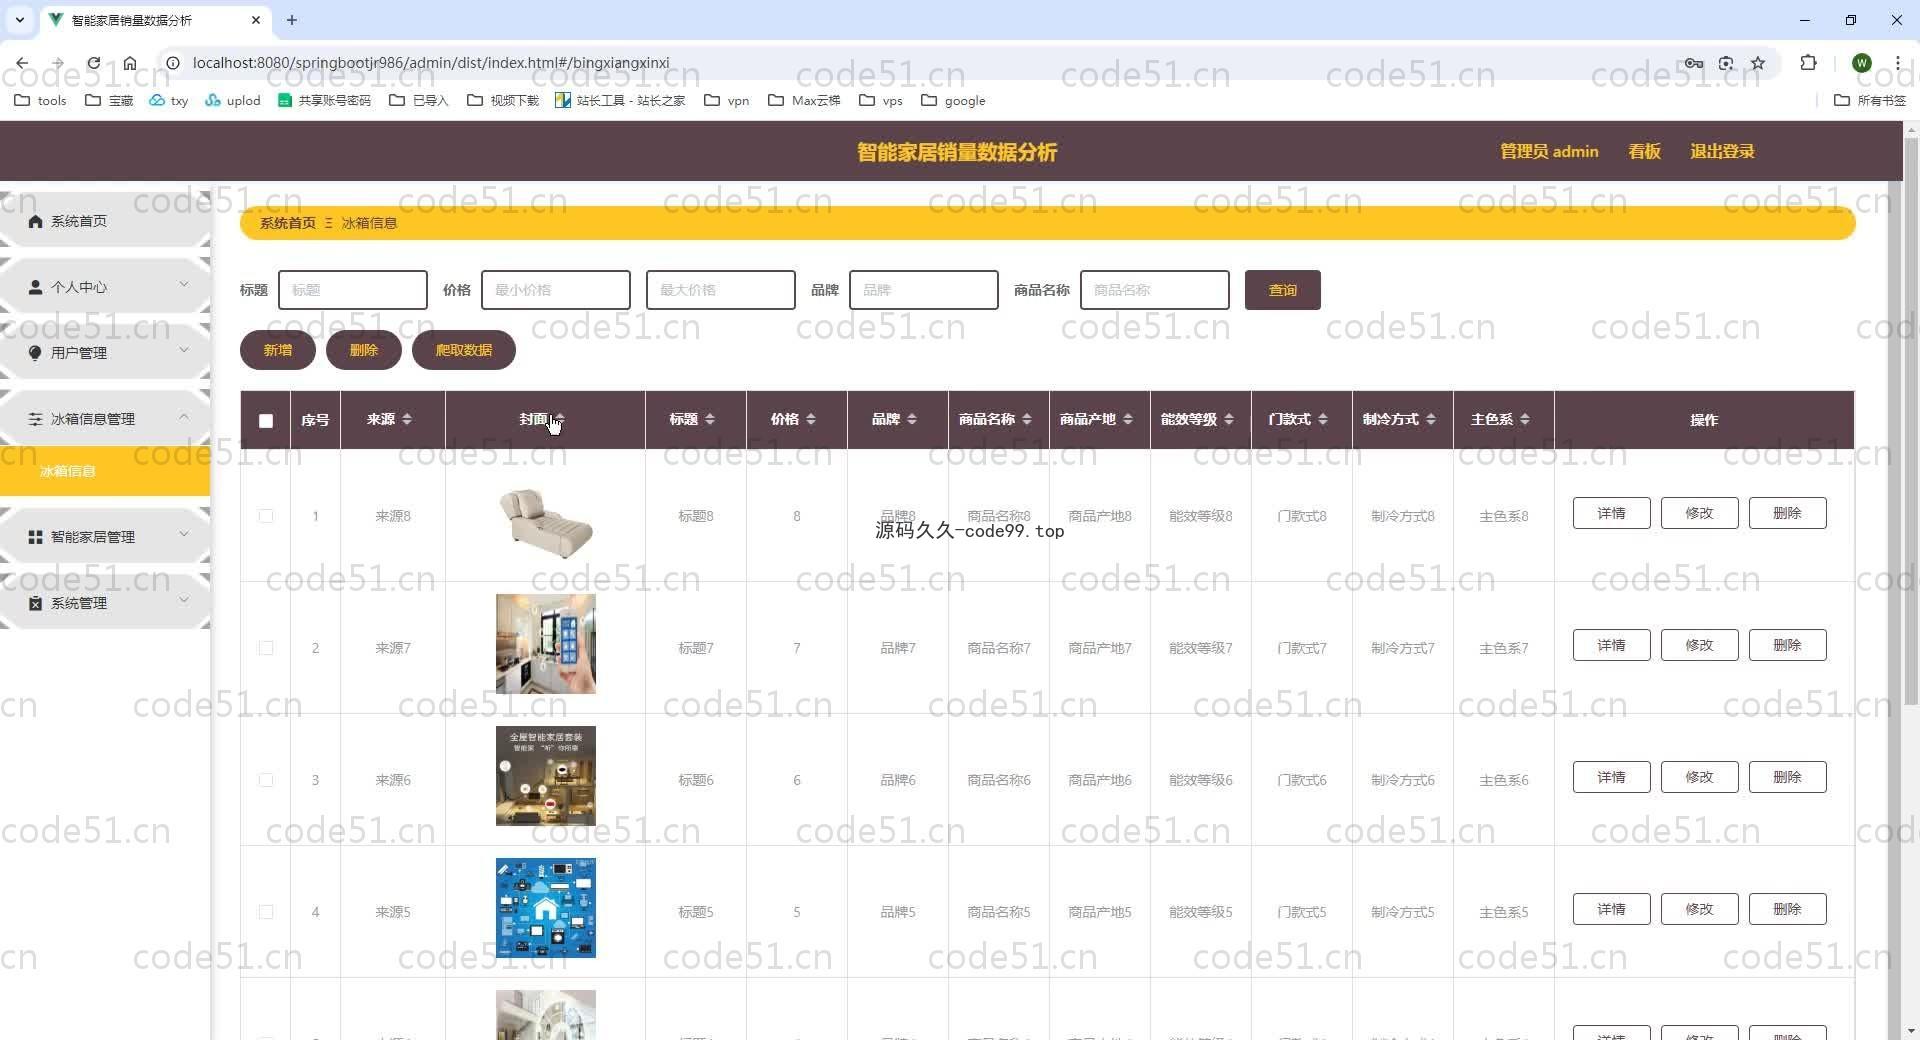Click 管理员 admin in the header
Image resolution: width=1920 pixels, height=1040 pixels.
(1549, 151)
